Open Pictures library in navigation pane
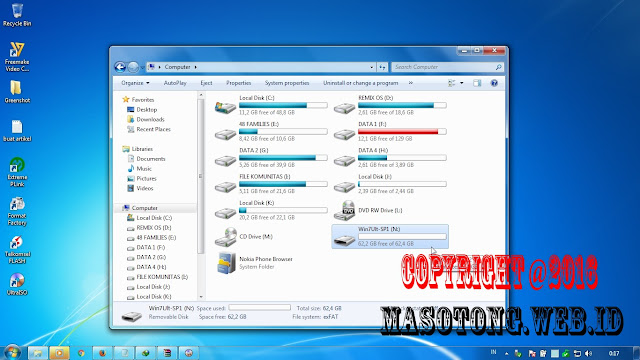 [x=146, y=178]
